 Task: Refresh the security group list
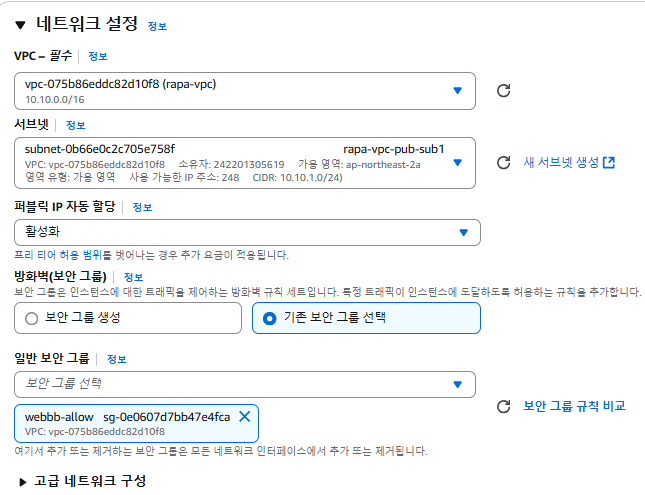[x=503, y=407]
